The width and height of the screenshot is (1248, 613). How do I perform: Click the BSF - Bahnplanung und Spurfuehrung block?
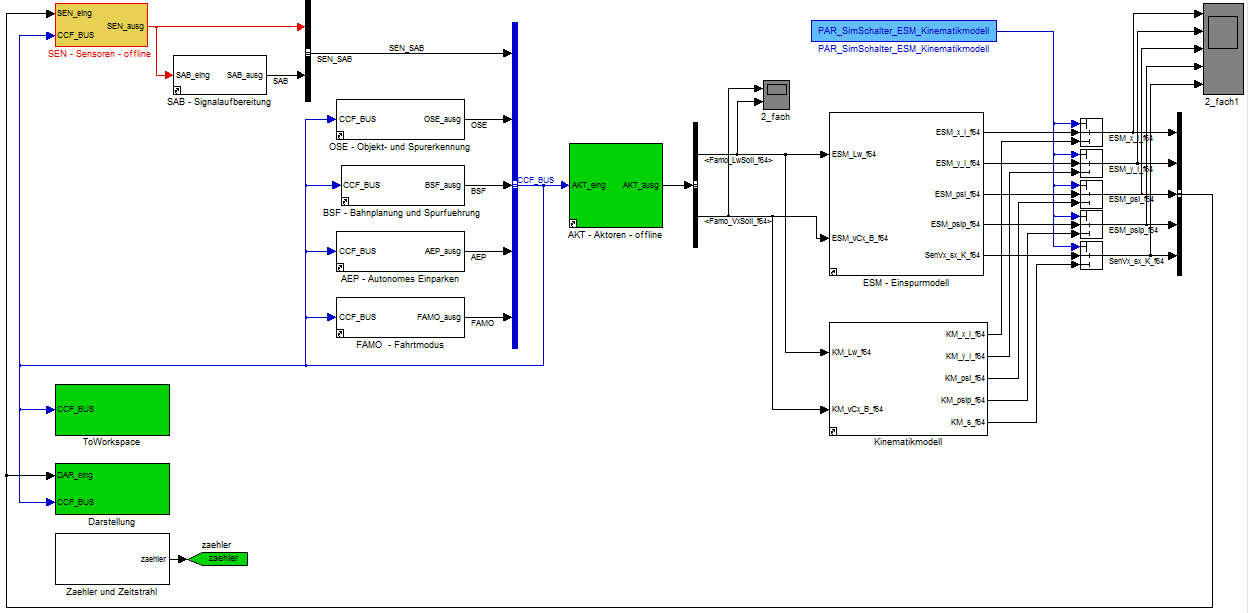click(x=400, y=185)
